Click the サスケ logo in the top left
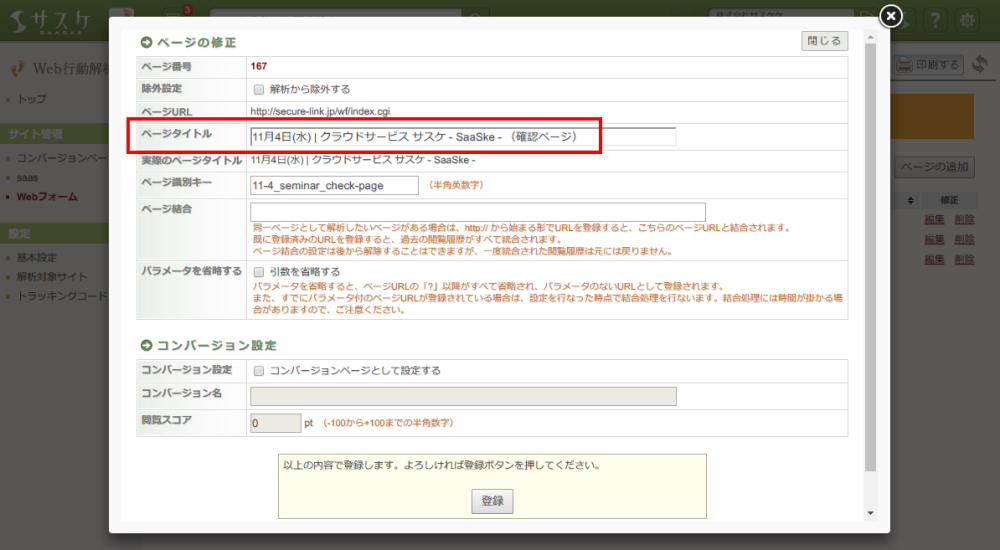Image resolution: width=1000 pixels, height=550 pixels. click(50, 19)
